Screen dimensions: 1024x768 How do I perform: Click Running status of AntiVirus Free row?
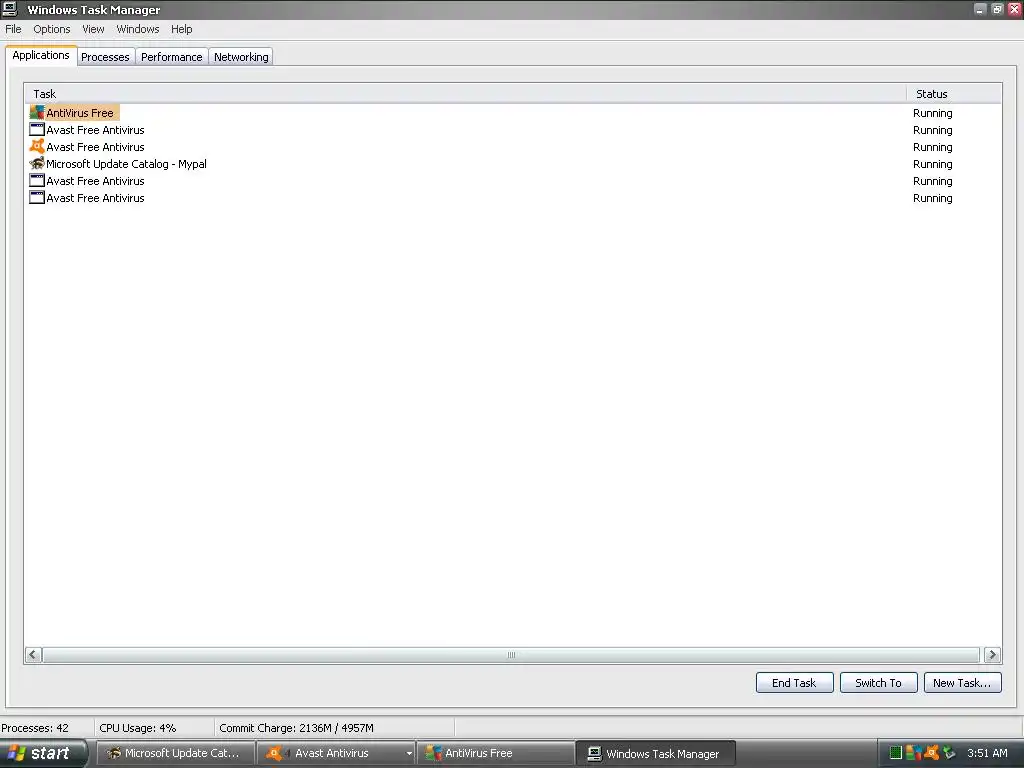[x=933, y=113]
